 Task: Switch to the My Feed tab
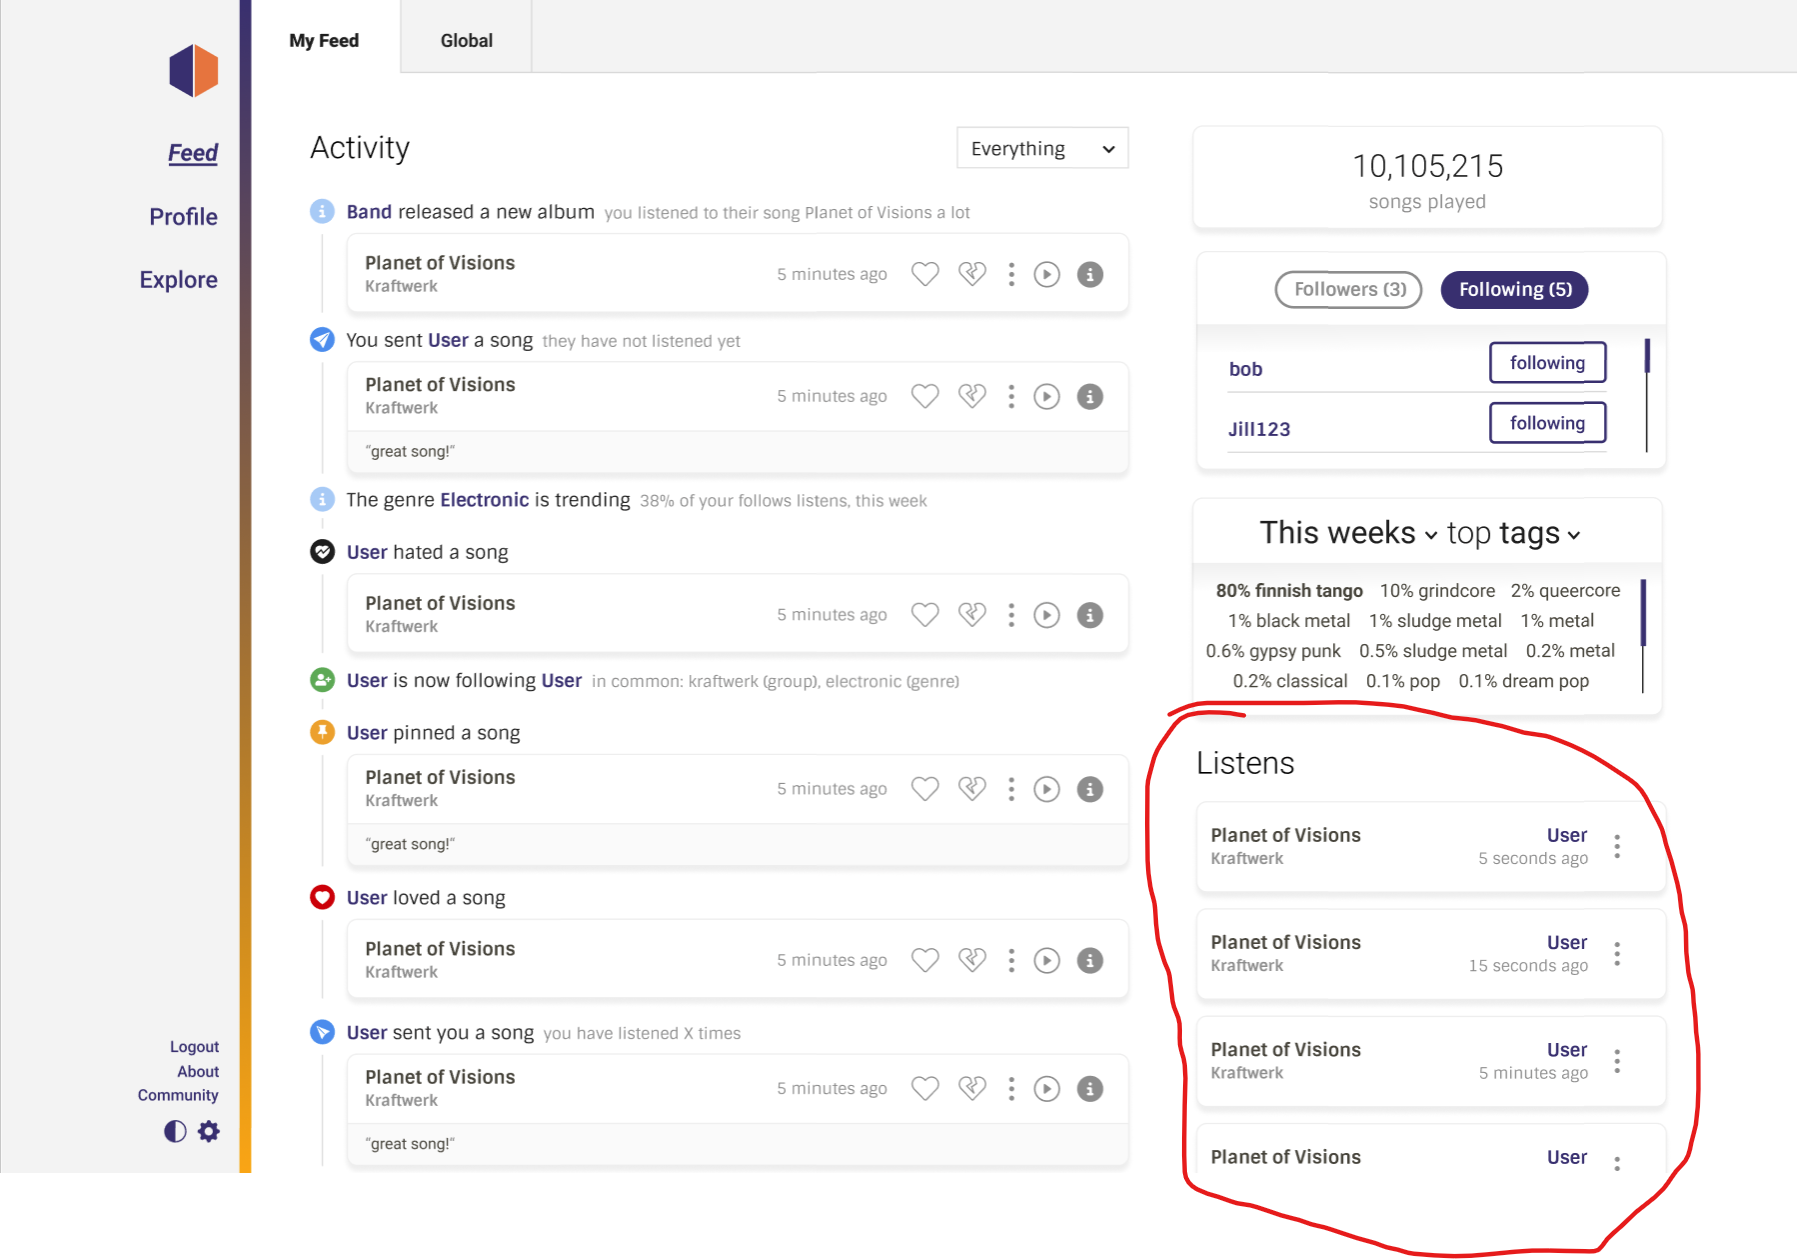[324, 40]
